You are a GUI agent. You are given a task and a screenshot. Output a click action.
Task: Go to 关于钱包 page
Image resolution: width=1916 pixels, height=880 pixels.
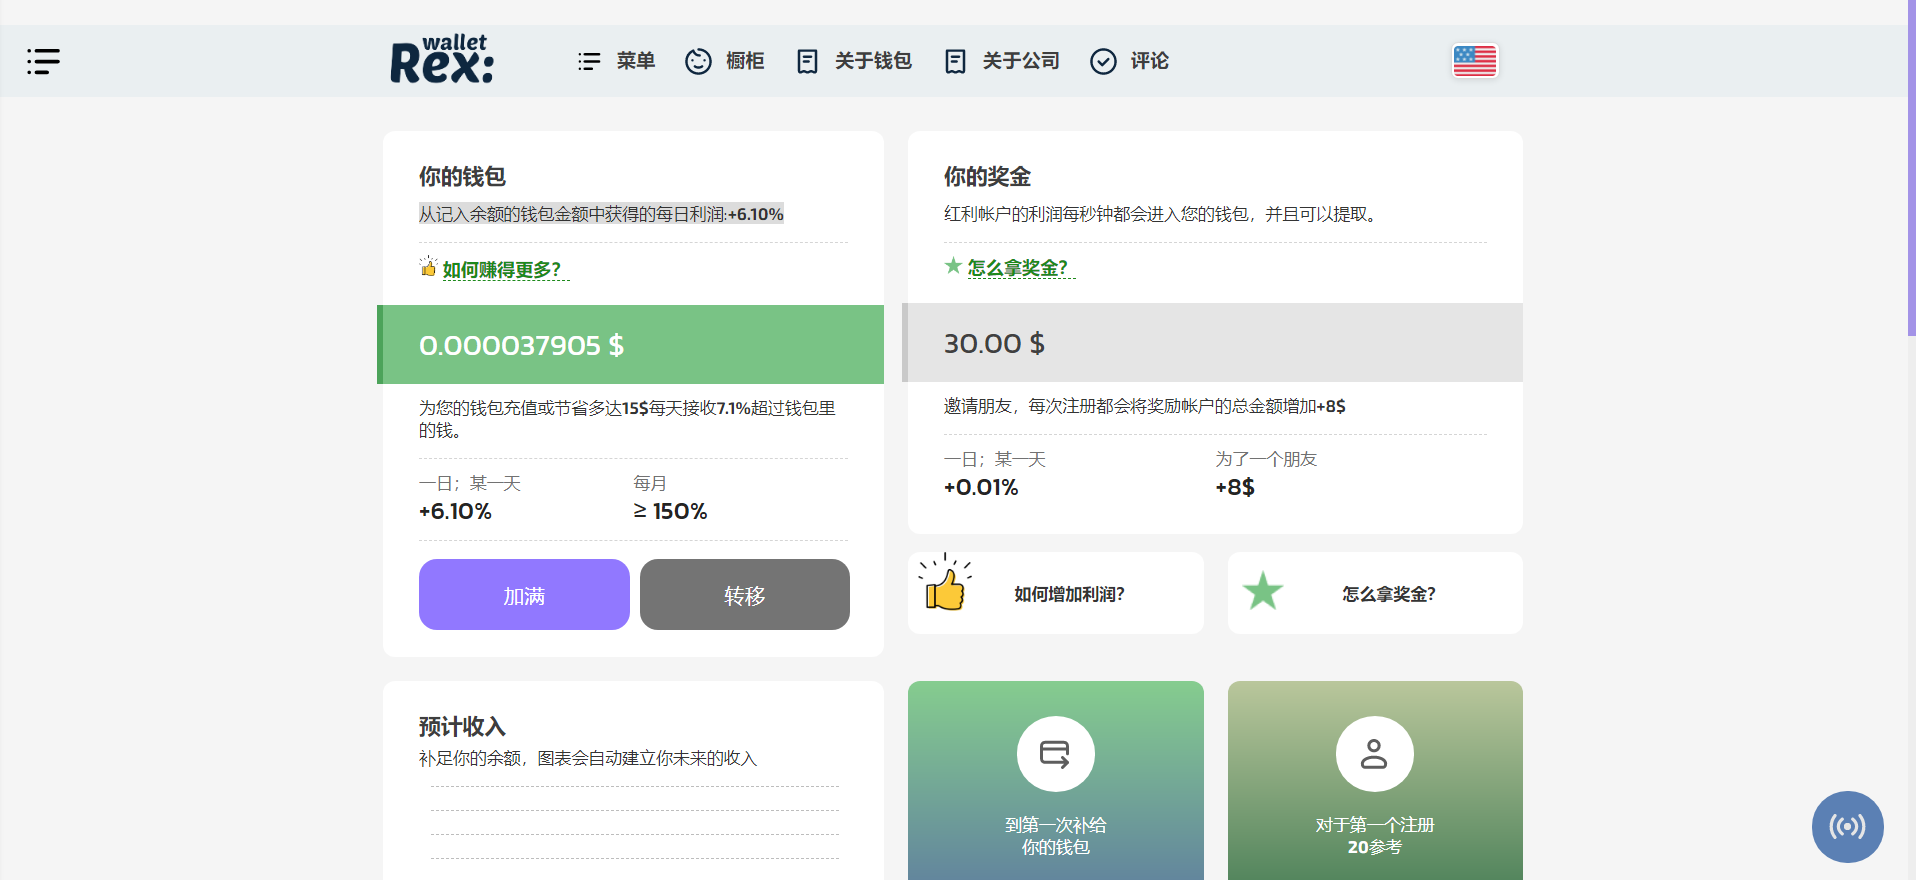click(x=854, y=61)
